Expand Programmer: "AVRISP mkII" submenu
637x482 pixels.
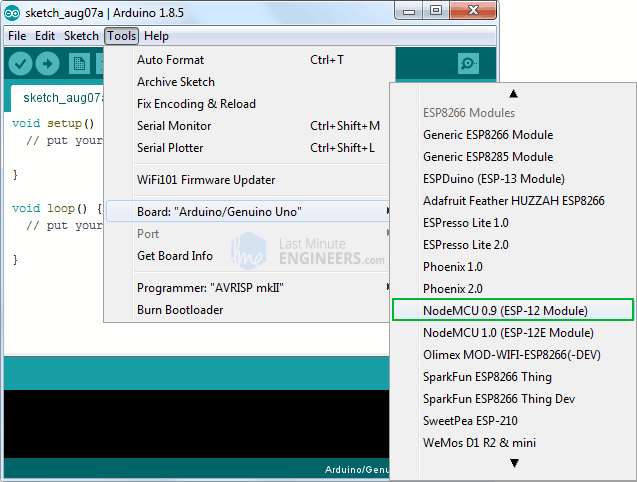[x=247, y=288]
